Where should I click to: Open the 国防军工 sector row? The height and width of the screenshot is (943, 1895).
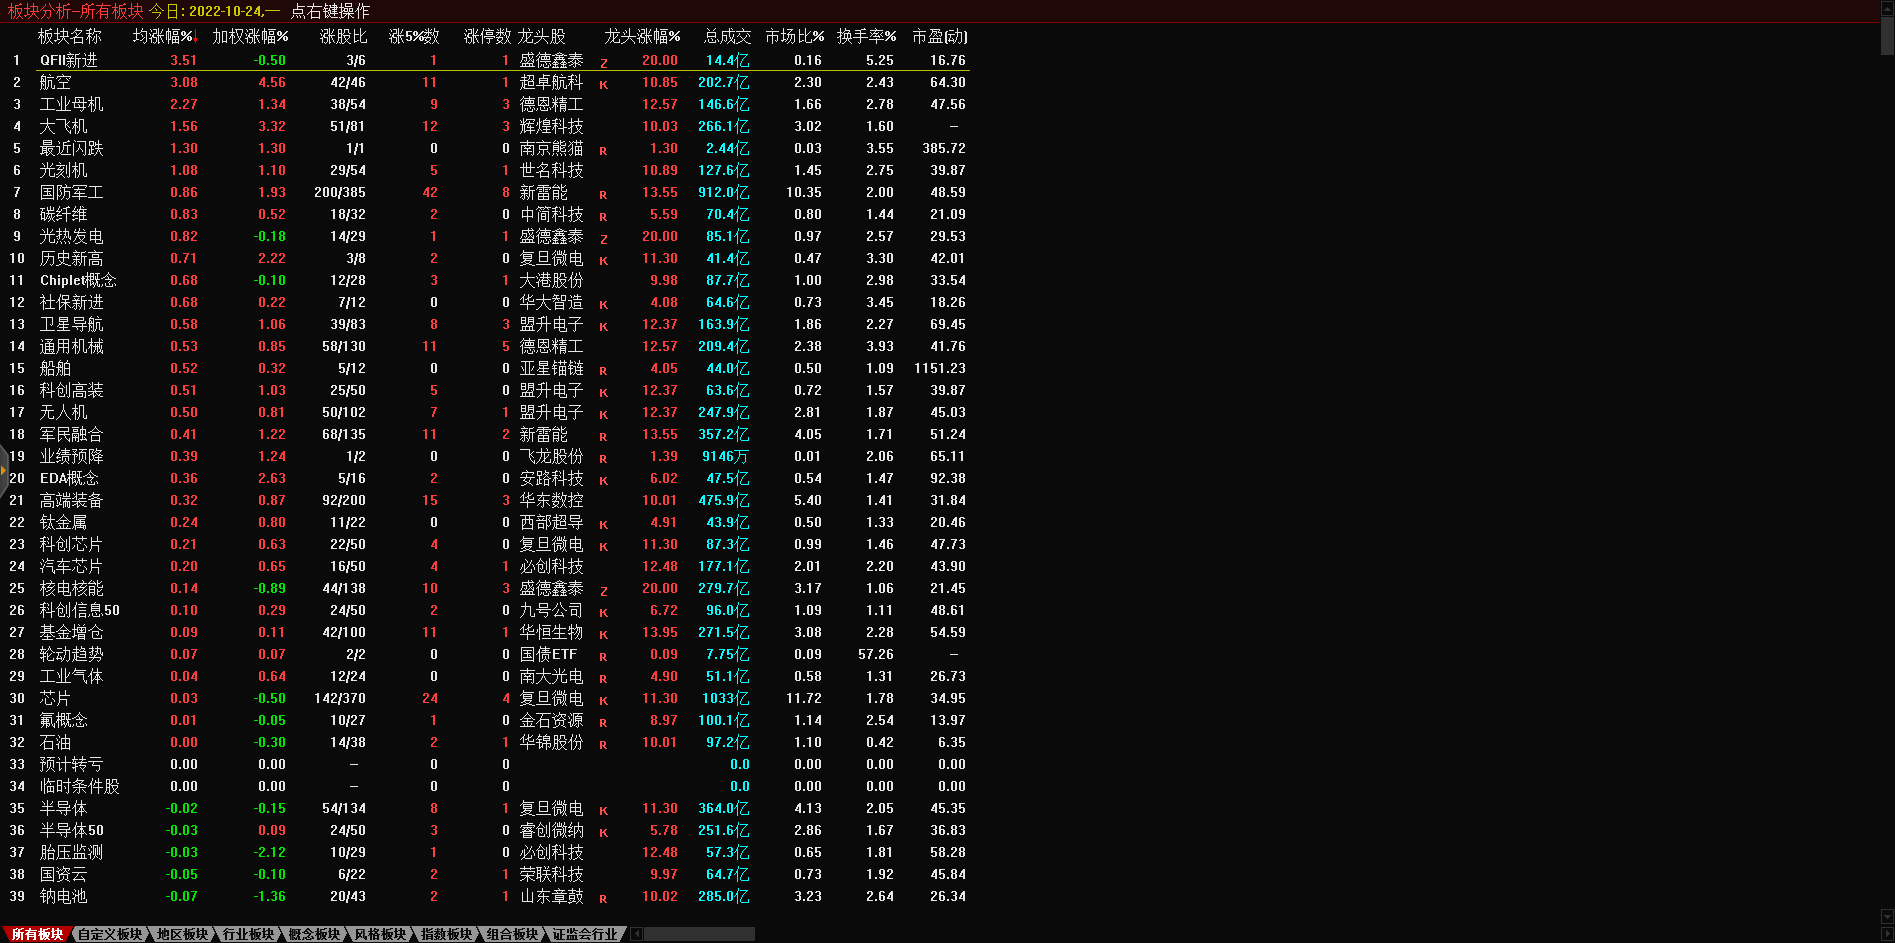[71, 192]
